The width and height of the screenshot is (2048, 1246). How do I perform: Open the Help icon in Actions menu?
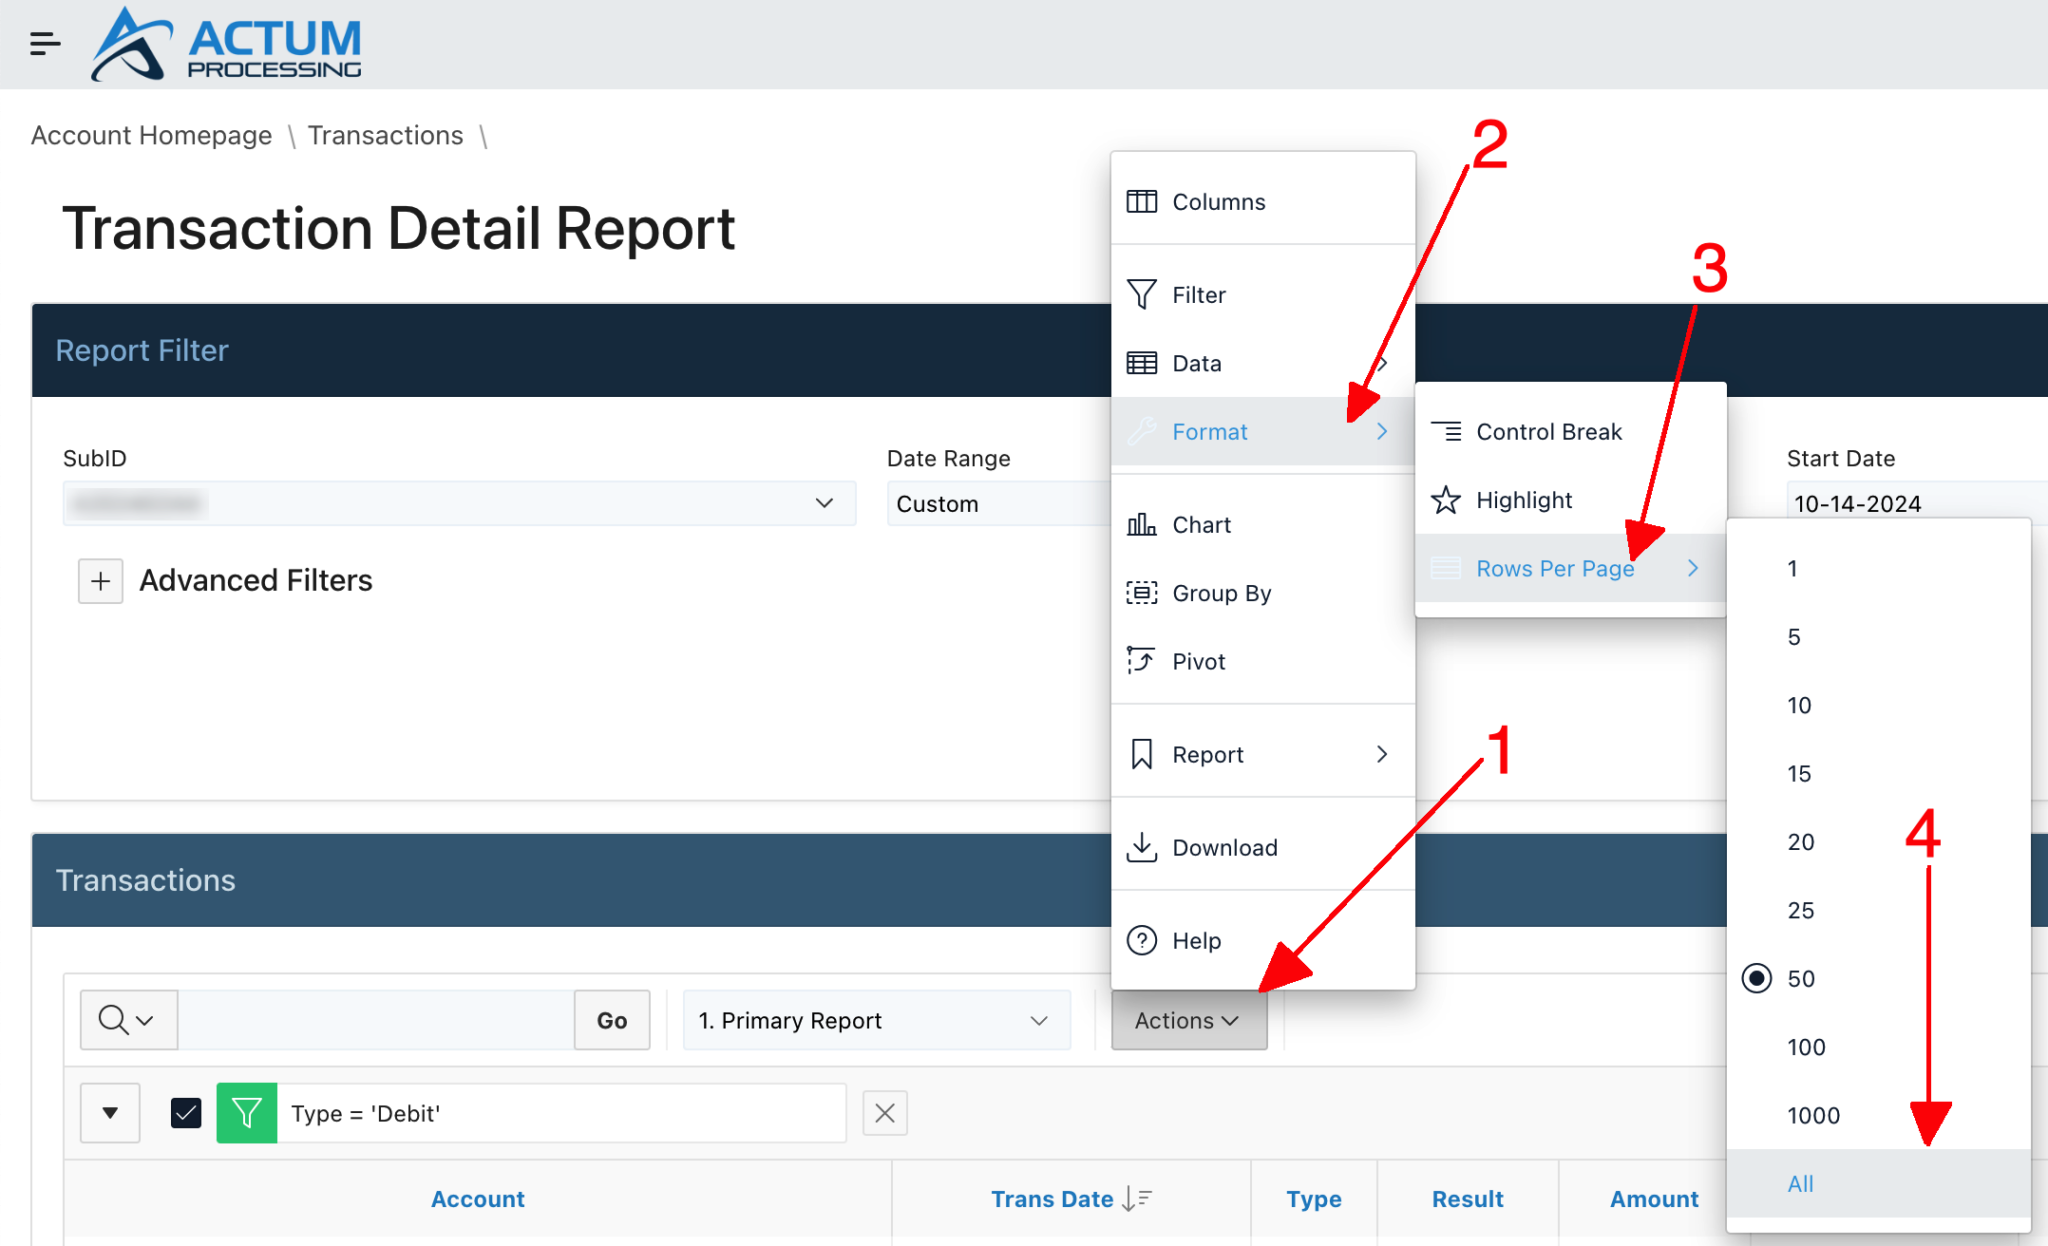click(1142, 940)
